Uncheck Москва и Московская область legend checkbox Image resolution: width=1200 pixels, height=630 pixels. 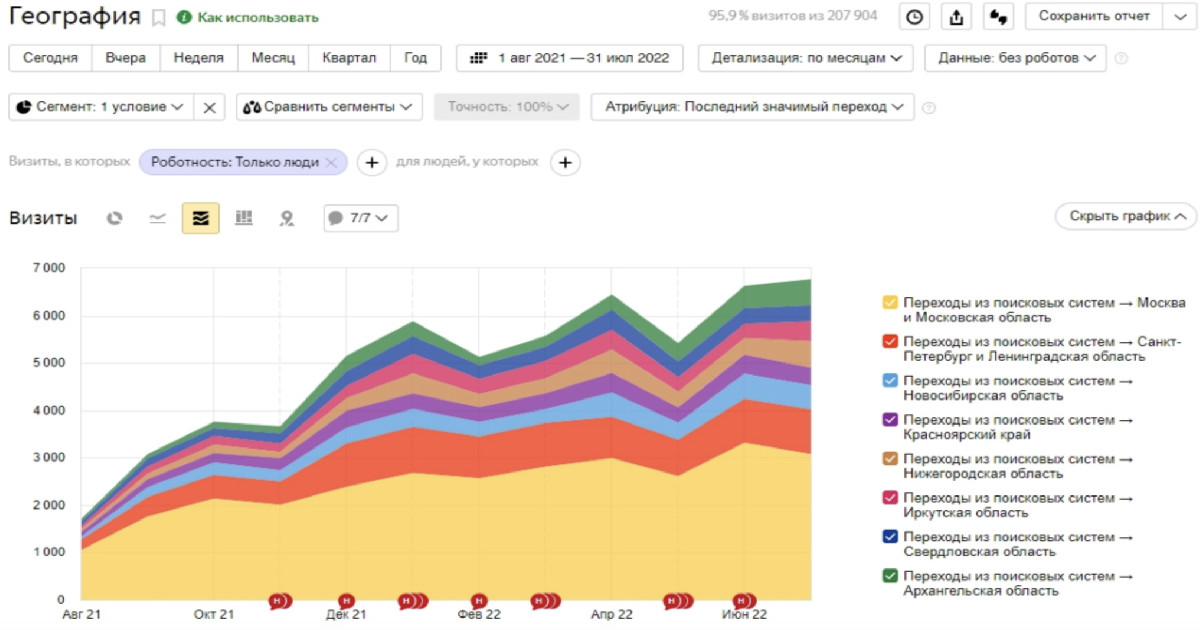(x=889, y=302)
